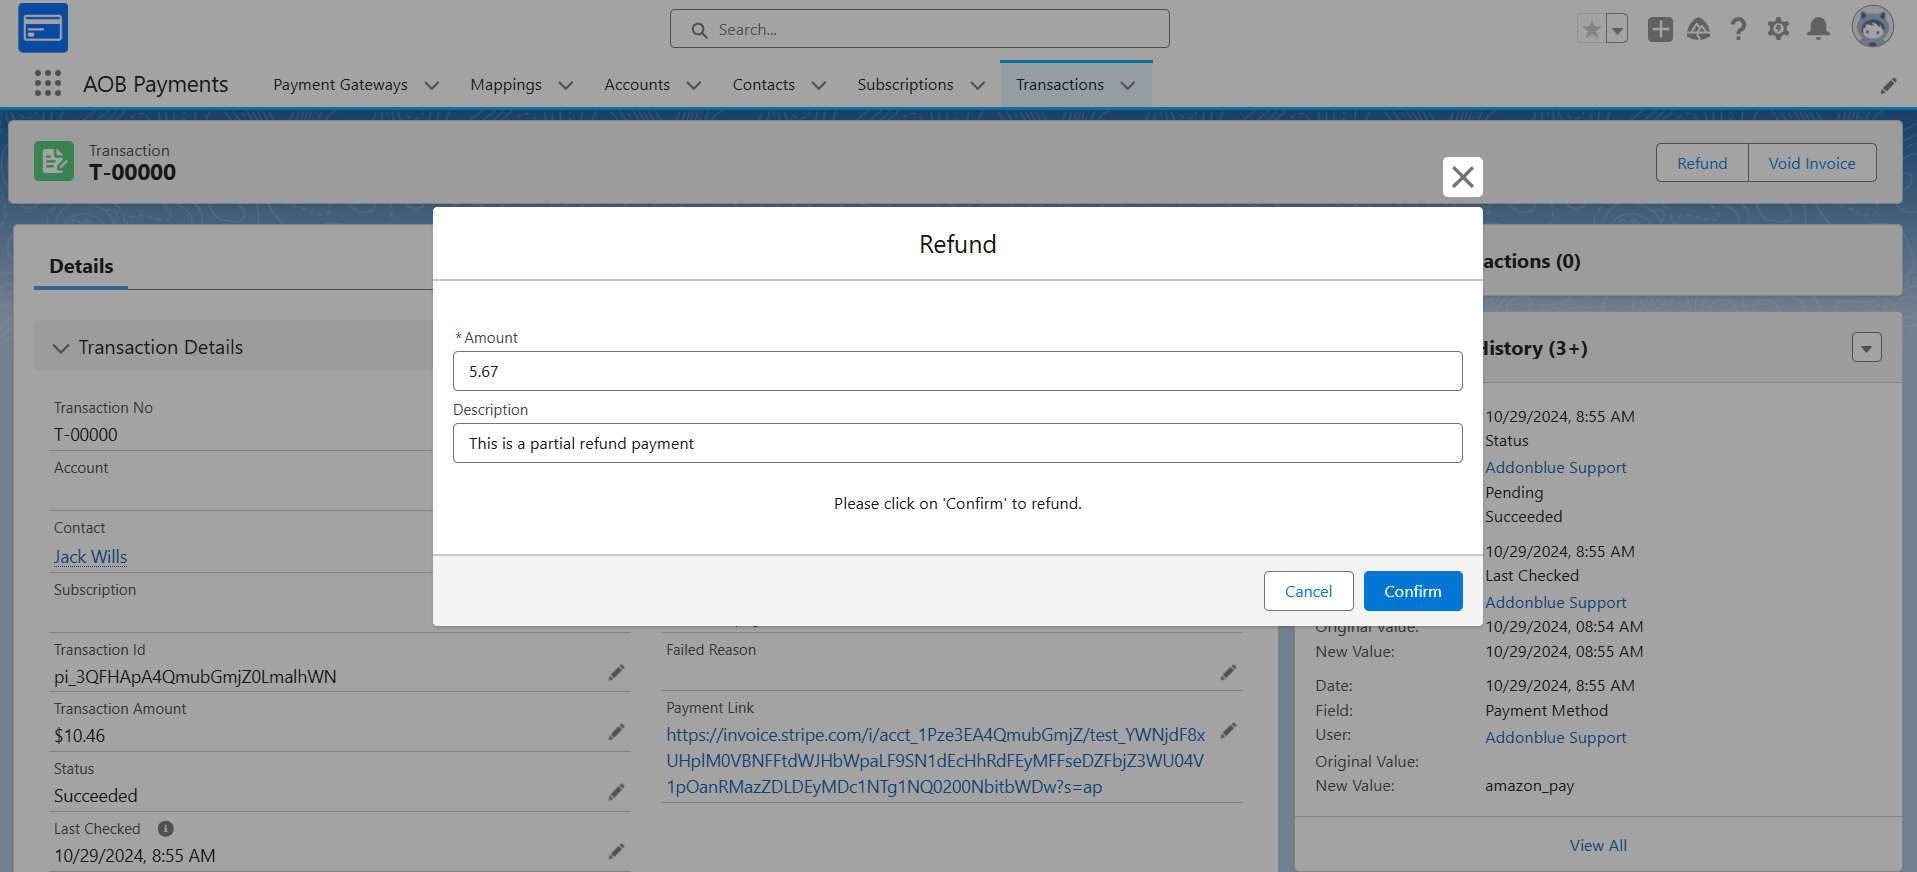The width and height of the screenshot is (1917, 872).
Task: Edit the Transaction Amount field pencil
Action: [x=616, y=732]
